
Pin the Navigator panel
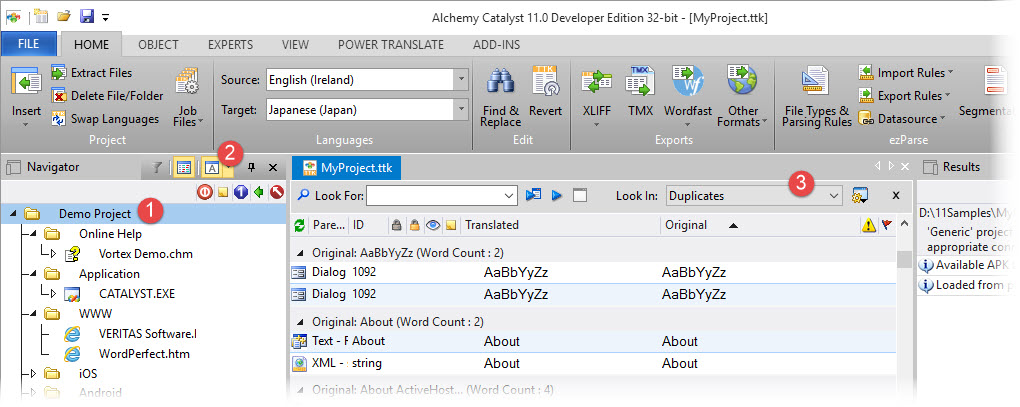(x=252, y=168)
